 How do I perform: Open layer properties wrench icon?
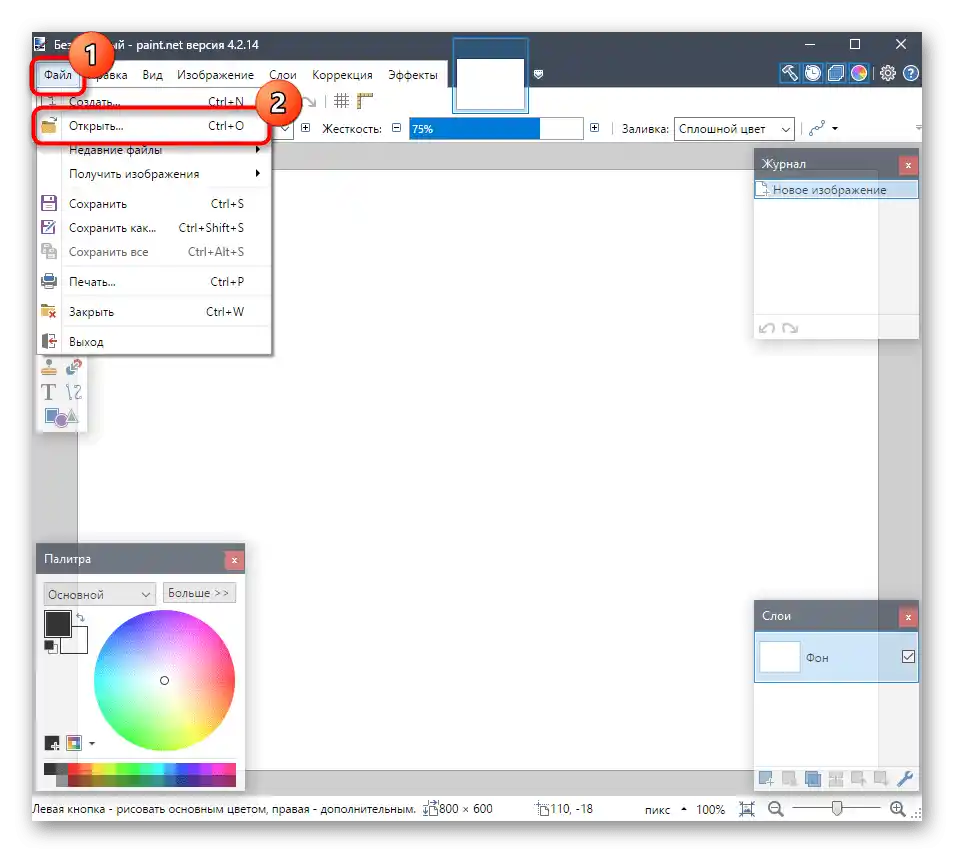(x=905, y=778)
